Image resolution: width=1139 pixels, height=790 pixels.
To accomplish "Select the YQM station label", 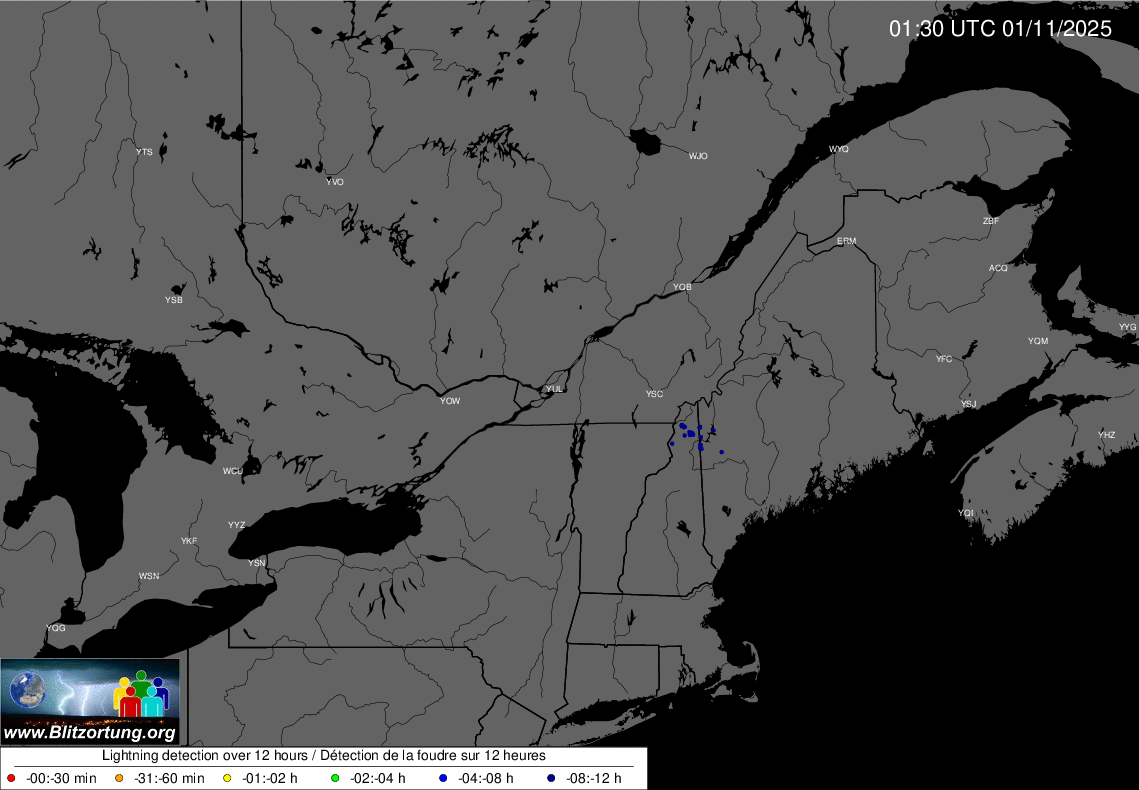I will (x=1038, y=342).
